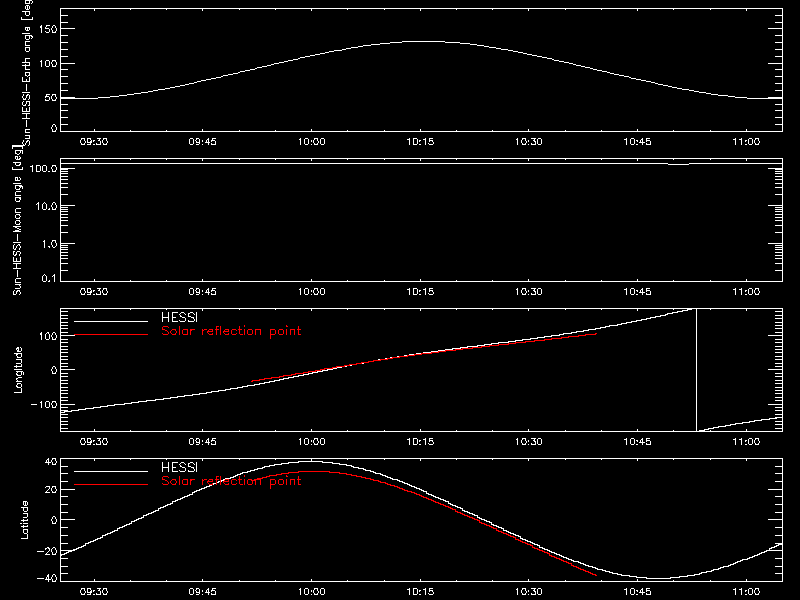Click the 40 tick on Latitude axis
Image resolution: width=800 pixels, height=600 pixels.
[x=51, y=462]
